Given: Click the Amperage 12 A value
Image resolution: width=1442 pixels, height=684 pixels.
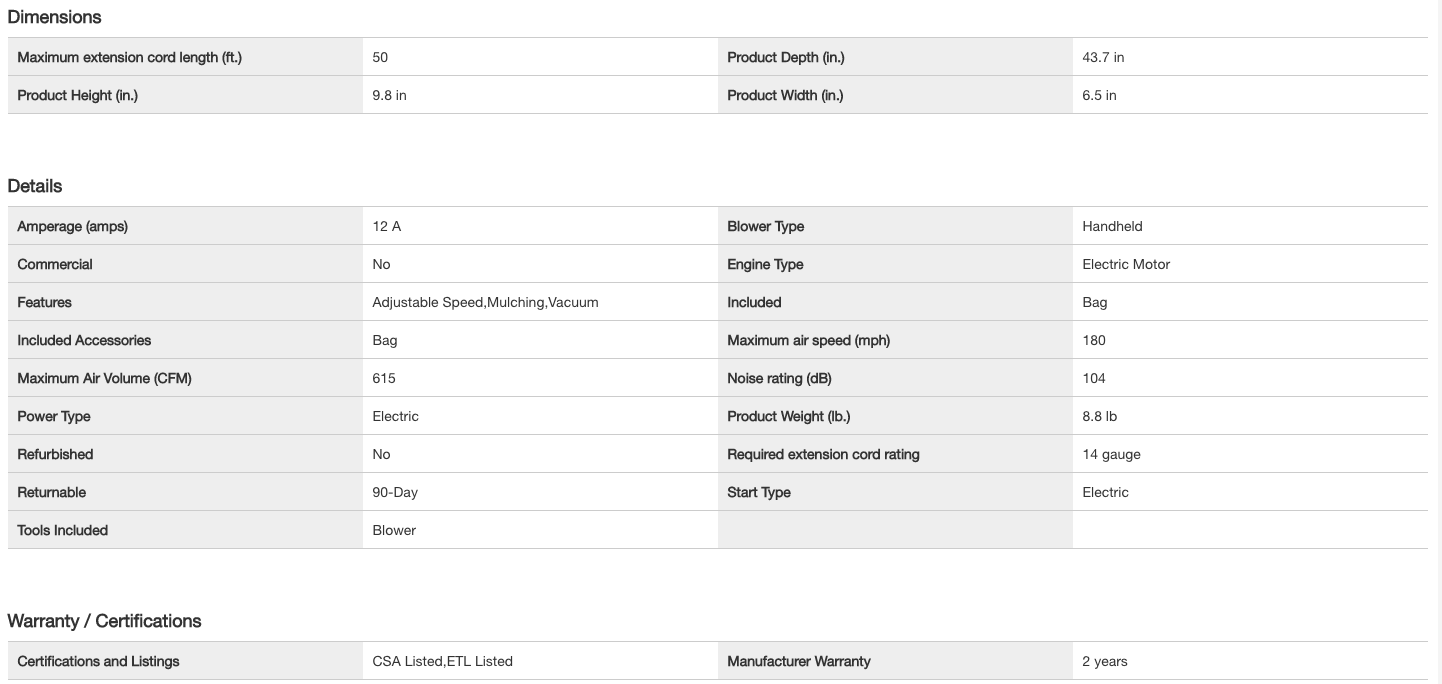Looking at the screenshot, I should pos(386,226).
